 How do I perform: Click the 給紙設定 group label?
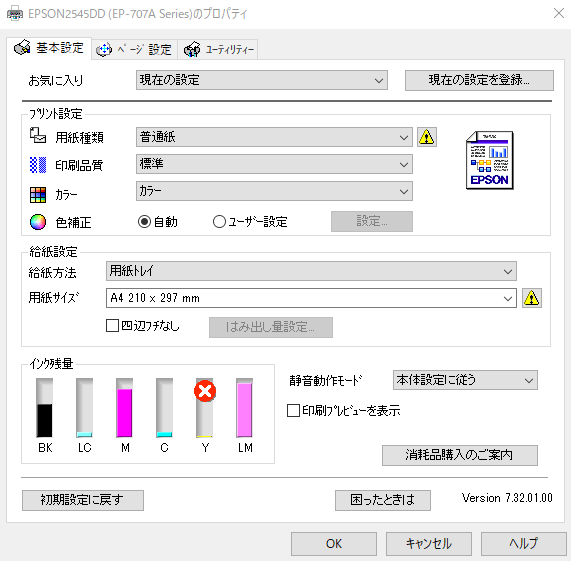coord(53,252)
